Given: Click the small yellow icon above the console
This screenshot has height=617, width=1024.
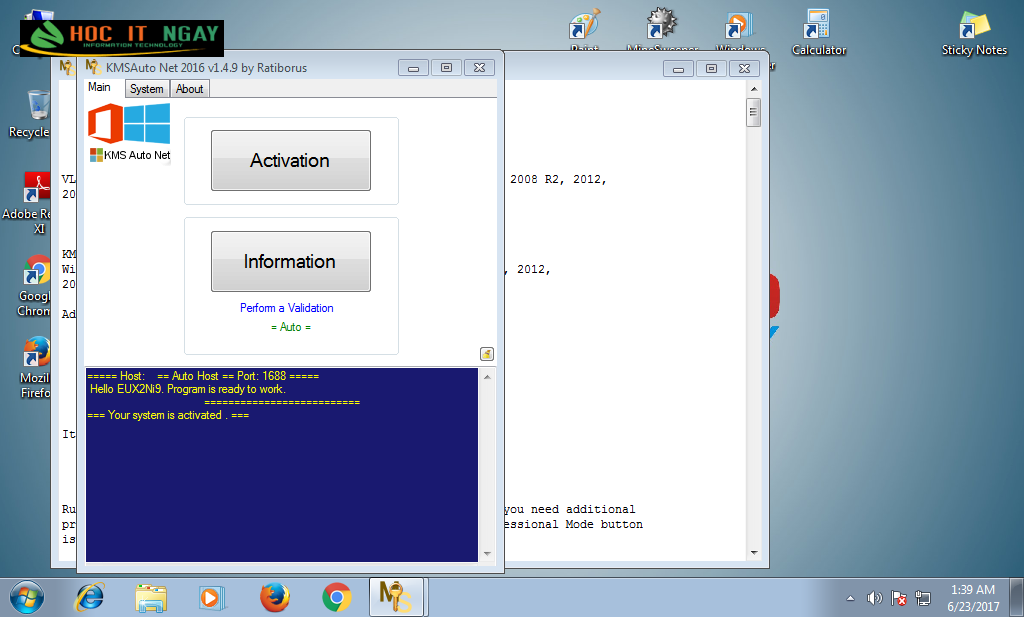Looking at the screenshot, I should coord(487,354).
